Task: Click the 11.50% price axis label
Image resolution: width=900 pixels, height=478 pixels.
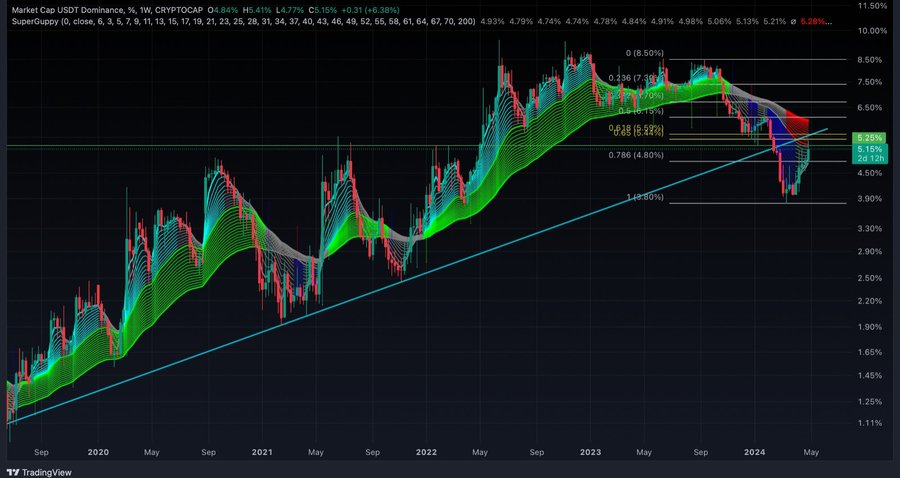Action: 871,5
